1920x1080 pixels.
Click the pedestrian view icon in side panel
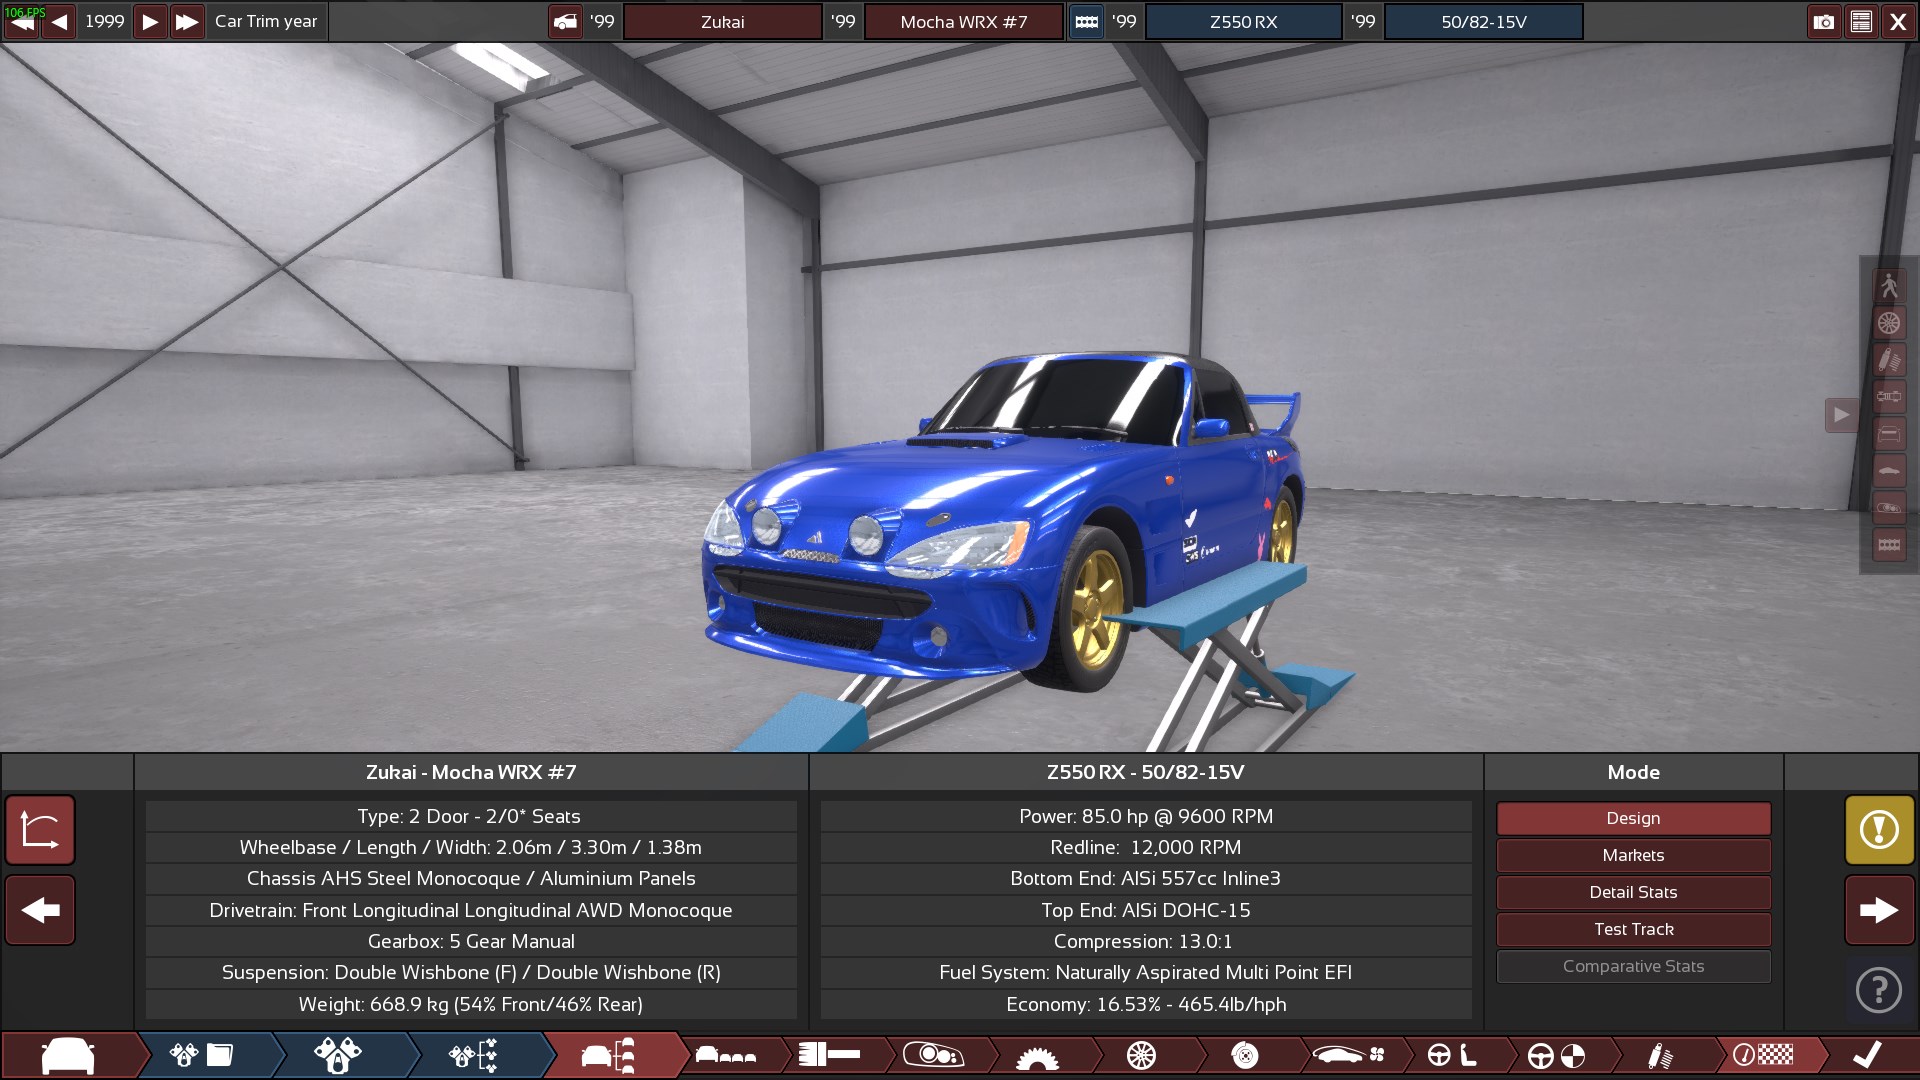coord(1889,286)
